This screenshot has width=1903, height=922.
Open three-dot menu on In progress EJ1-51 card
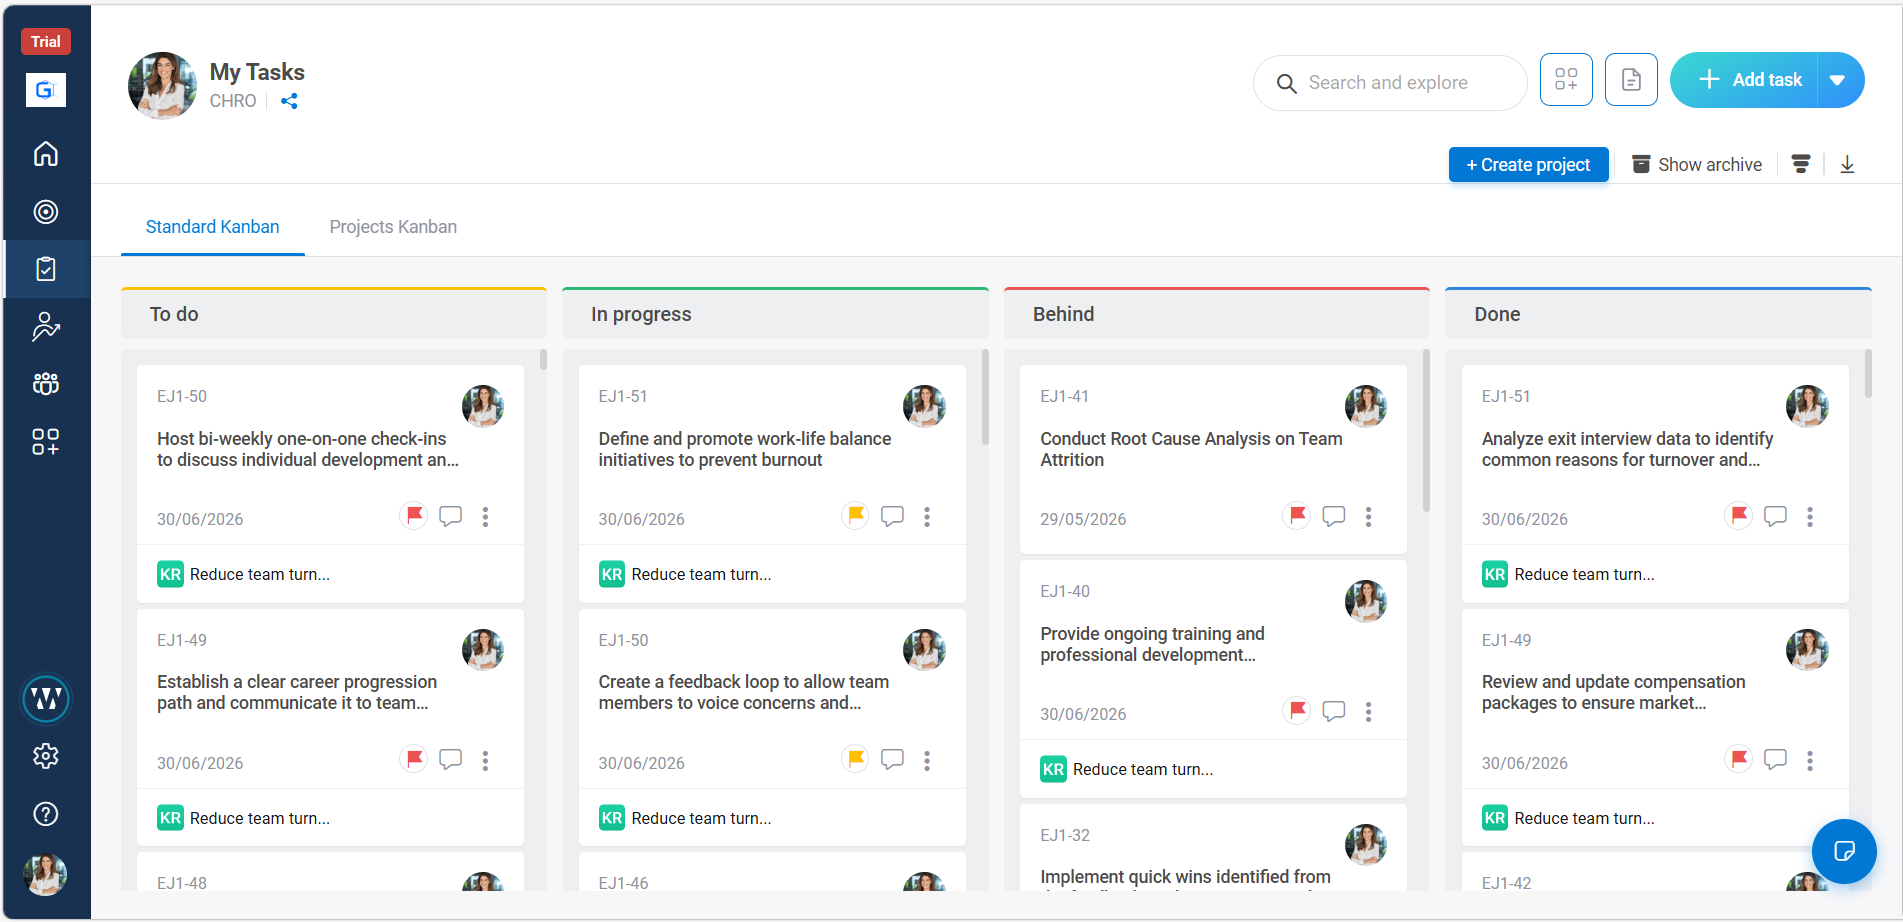(x=927, y=517)
